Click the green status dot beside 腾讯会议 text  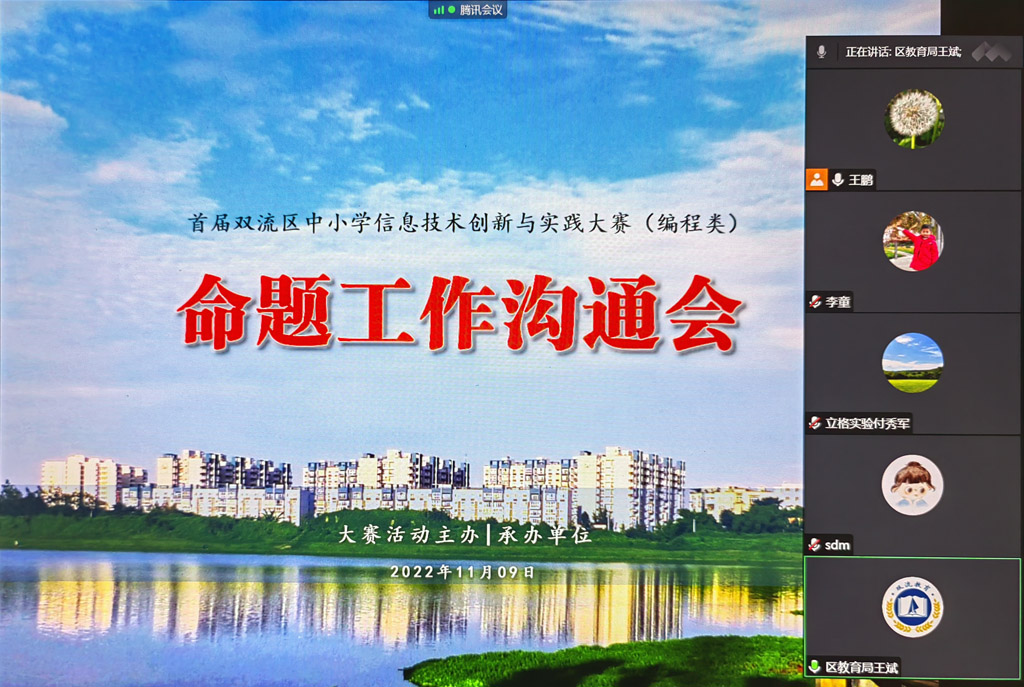(x=452, y=11)
